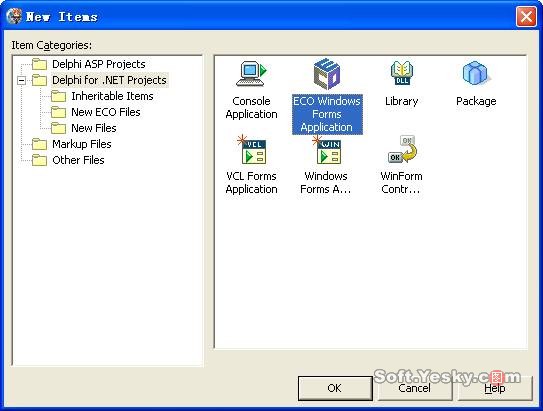Select the Windows Forms Application icon

pos(327,149)
